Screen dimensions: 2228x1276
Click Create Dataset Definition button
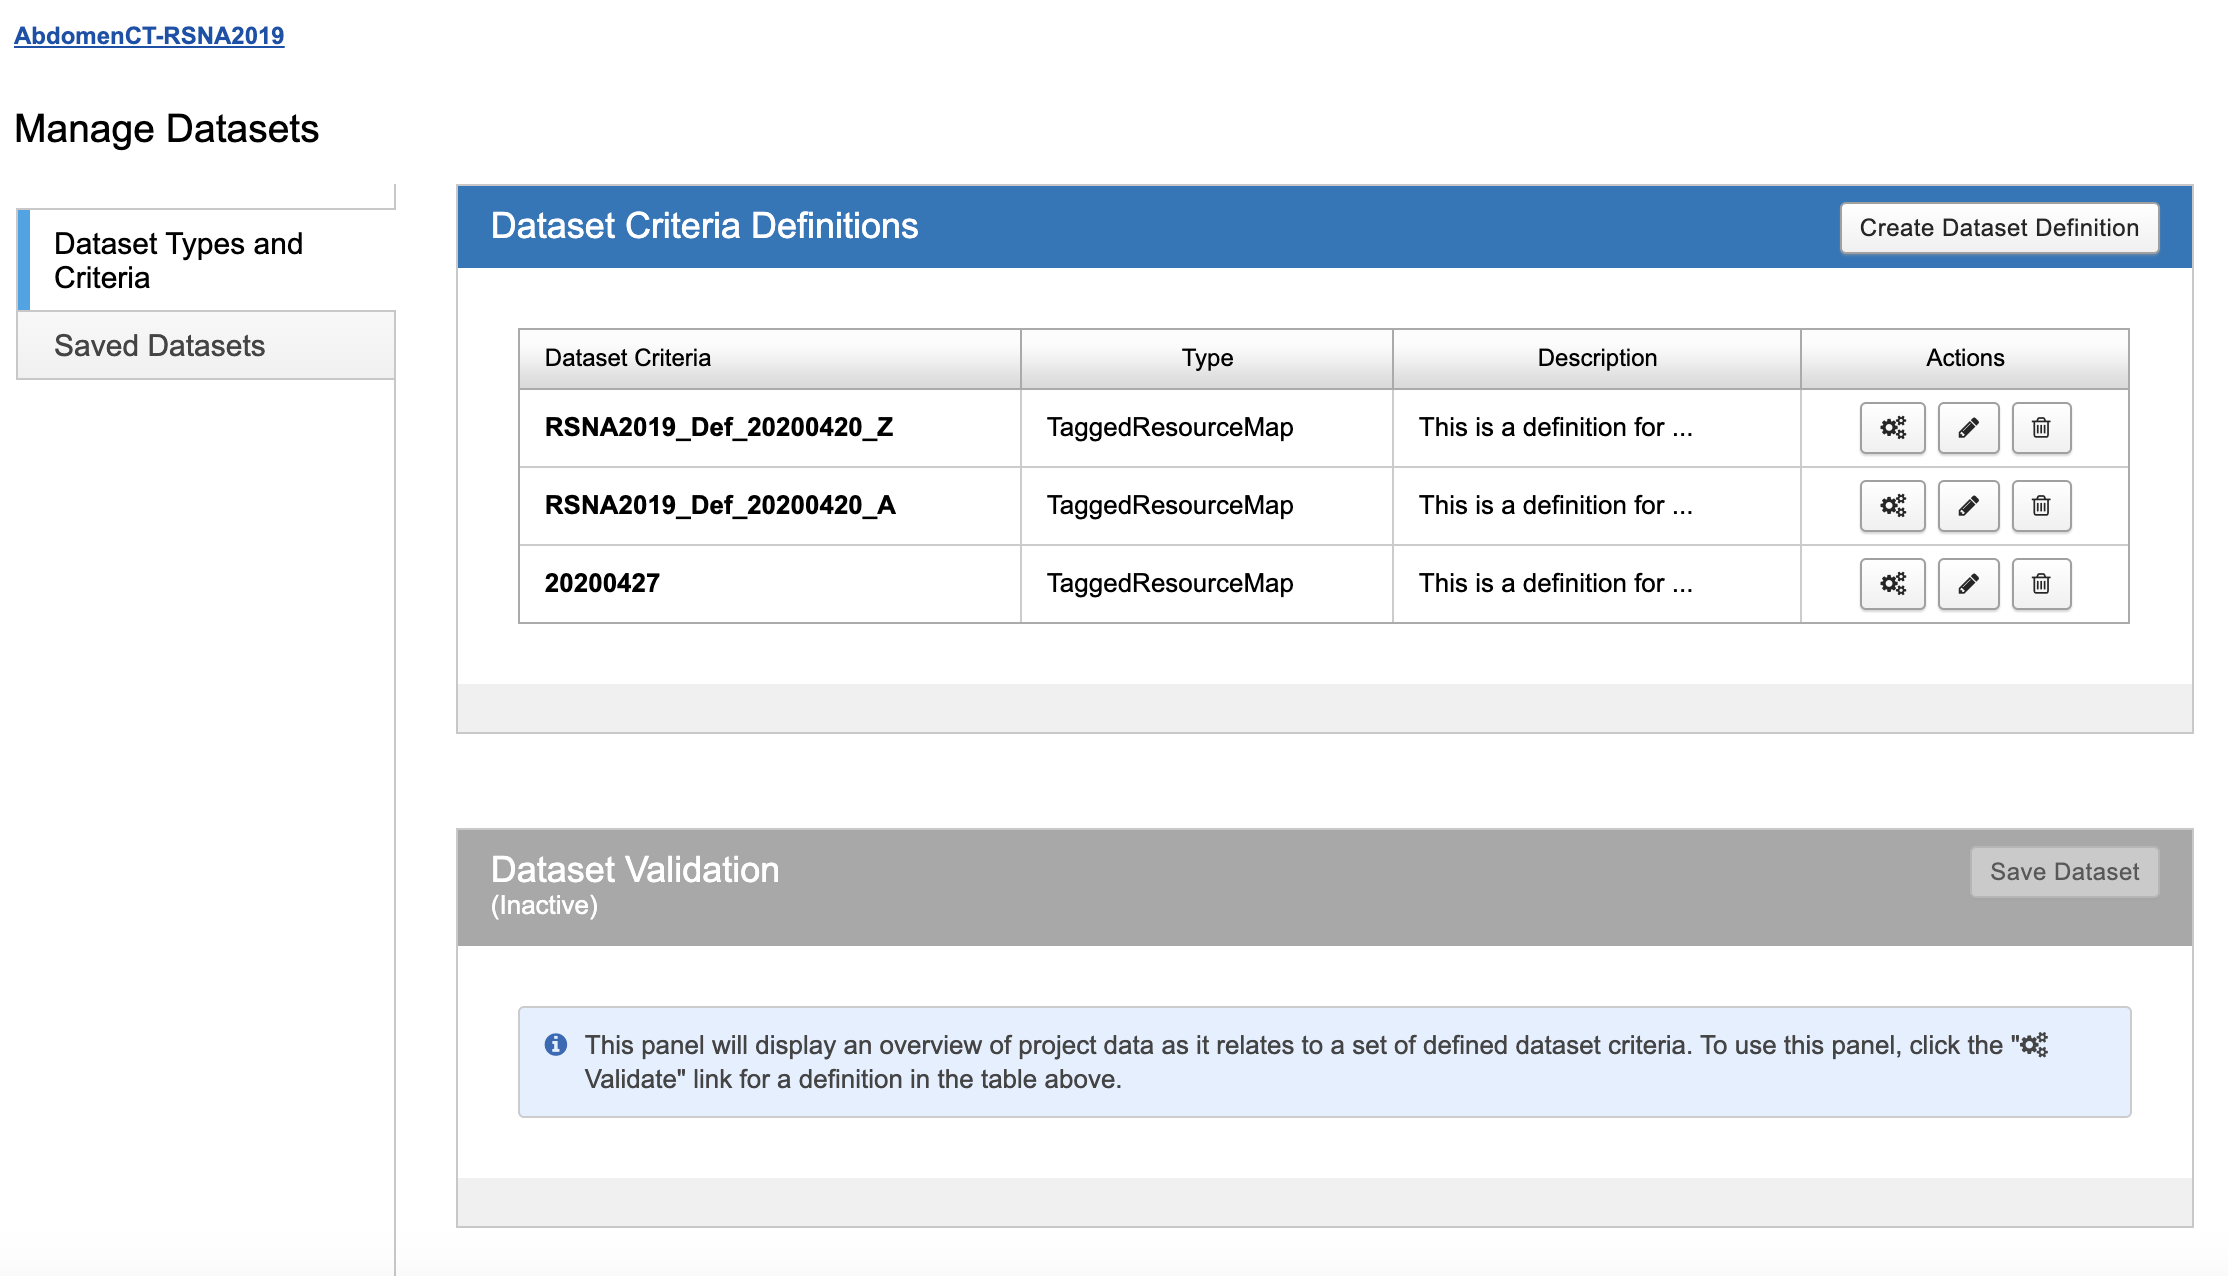coord(1999,228)
